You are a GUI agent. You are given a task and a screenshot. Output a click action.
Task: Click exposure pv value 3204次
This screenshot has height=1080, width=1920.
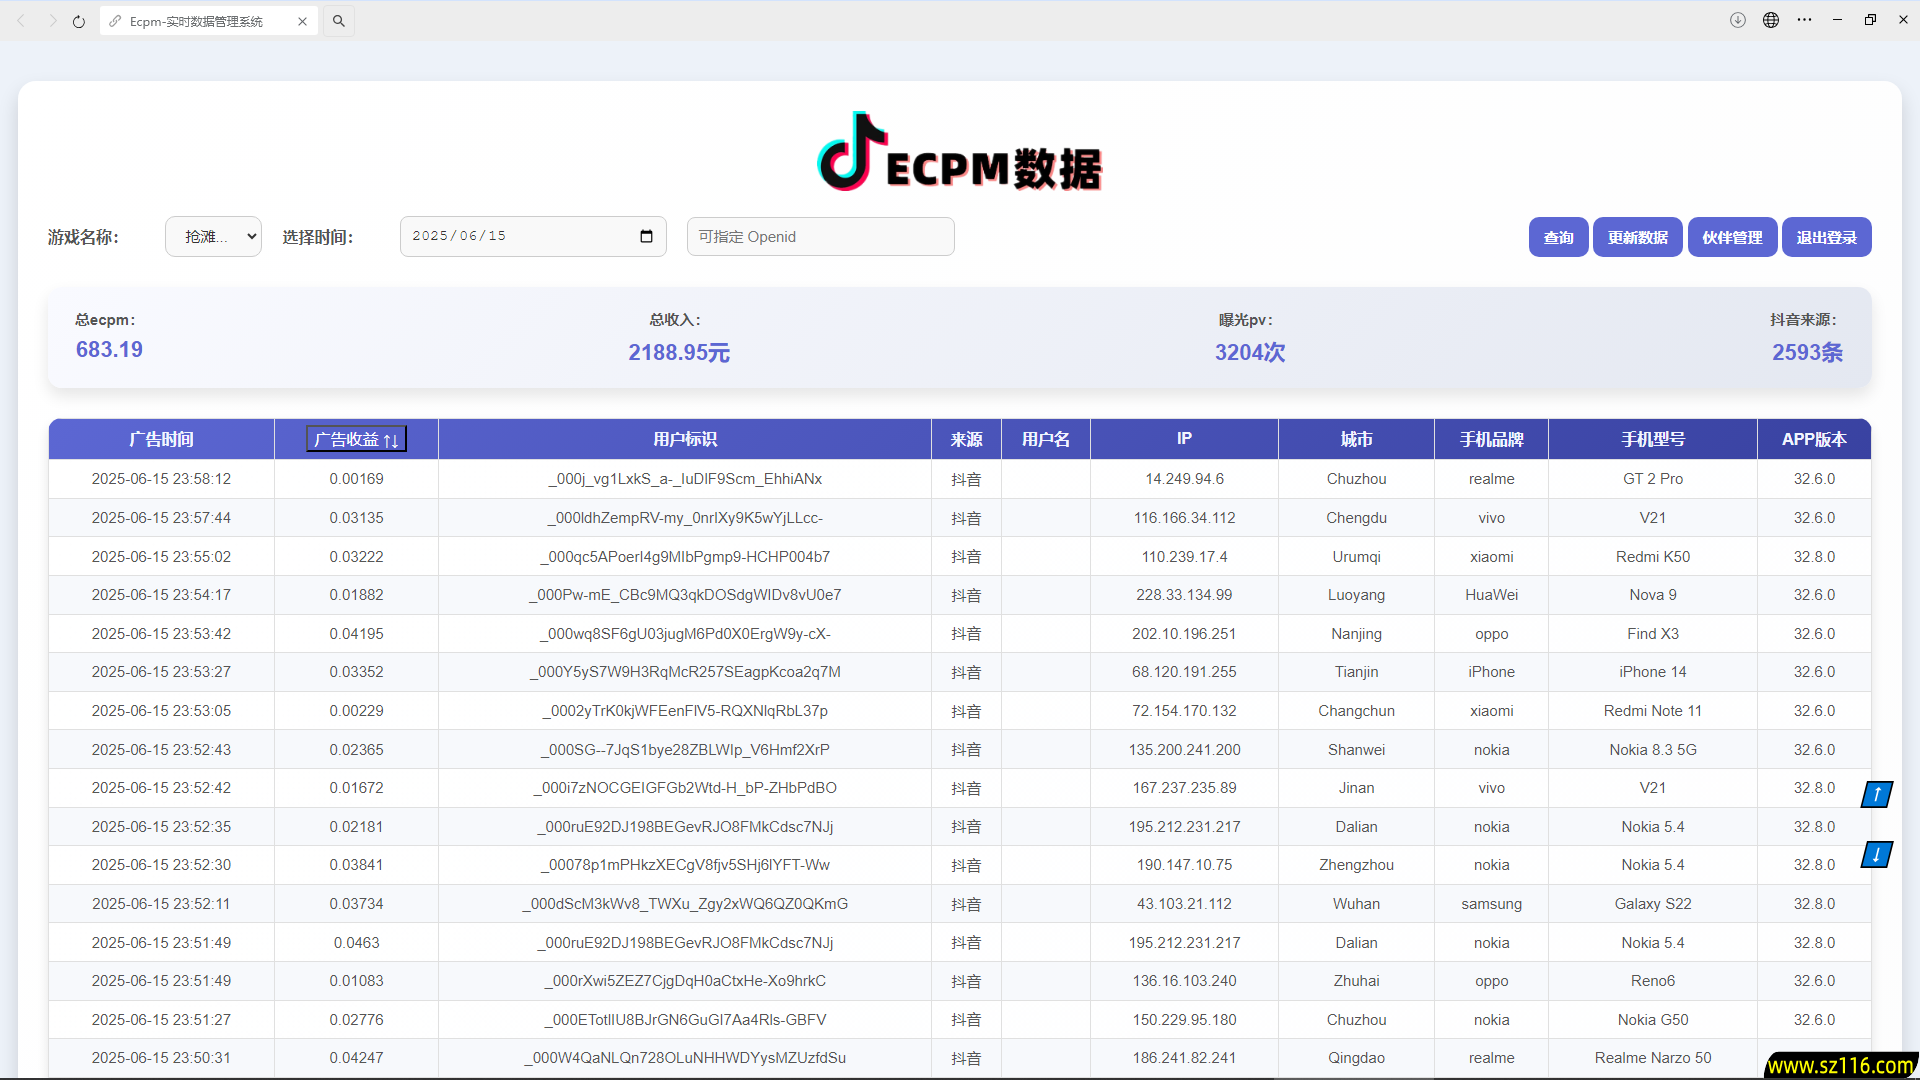[x=1250, y=353]
